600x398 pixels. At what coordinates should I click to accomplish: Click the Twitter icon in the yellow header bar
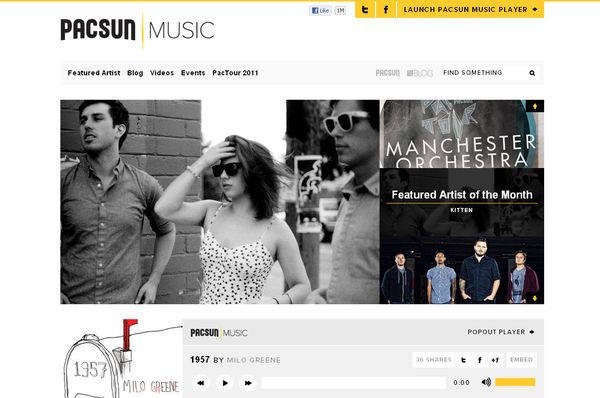click(365, 10)
